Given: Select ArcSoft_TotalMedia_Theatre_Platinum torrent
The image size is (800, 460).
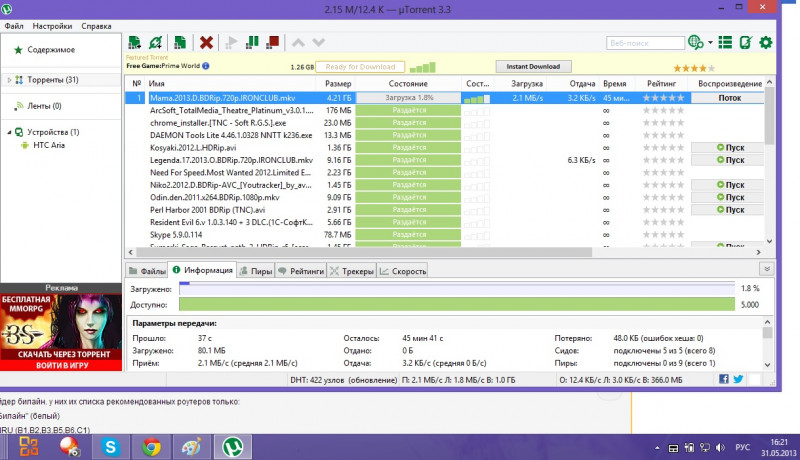Looking at the screenshot, I should tap(444, 110).
